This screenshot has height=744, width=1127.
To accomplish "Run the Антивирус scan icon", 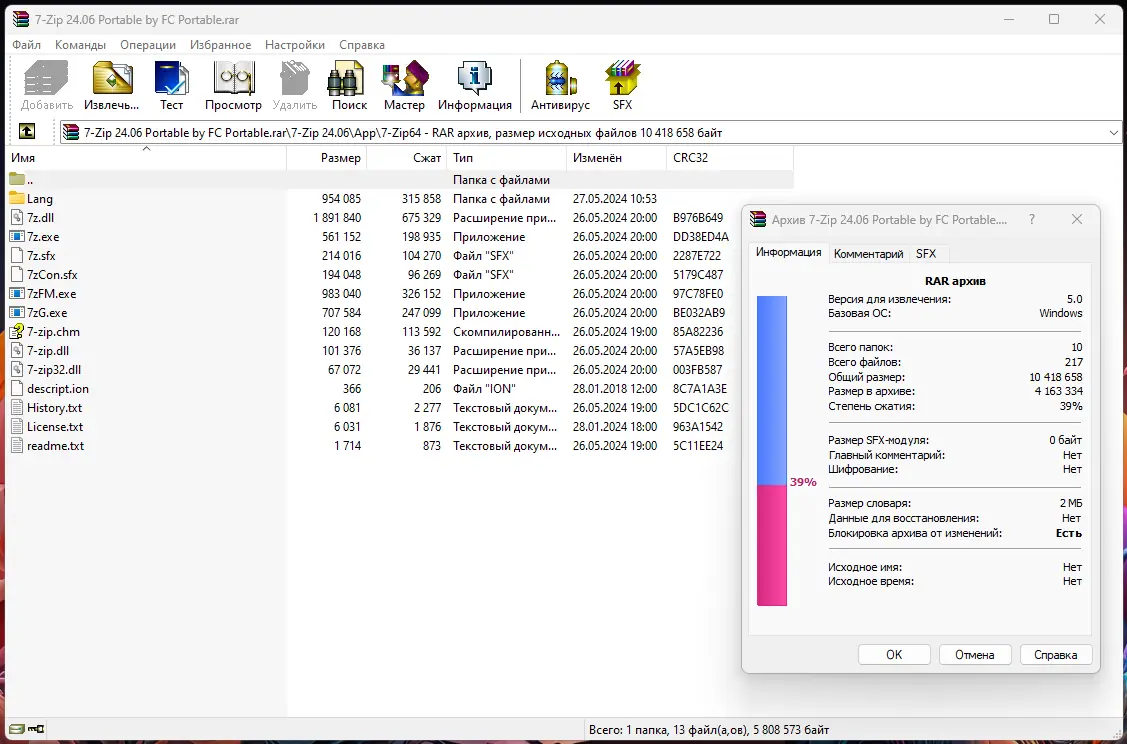I will (x=559, y=84).
